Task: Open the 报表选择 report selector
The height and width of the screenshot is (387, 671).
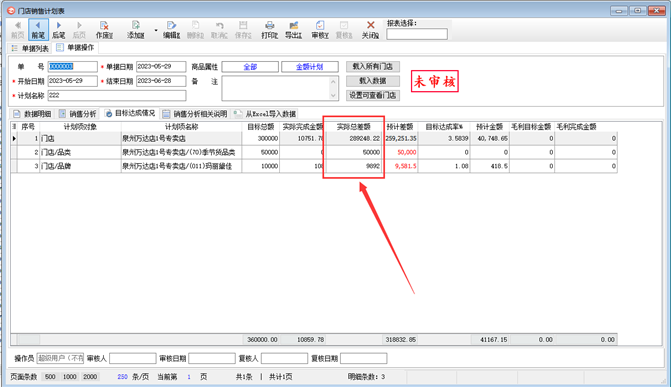Action: coord(417,34)
